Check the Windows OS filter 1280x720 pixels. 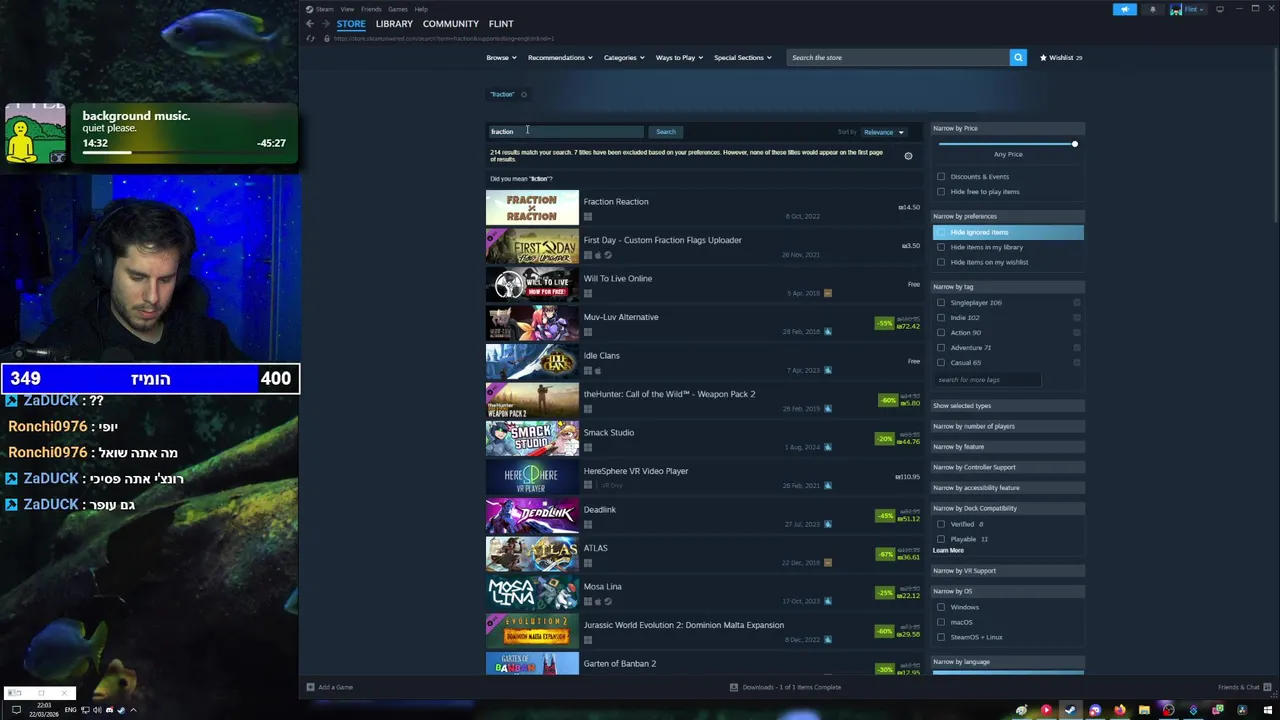(941, 607)
